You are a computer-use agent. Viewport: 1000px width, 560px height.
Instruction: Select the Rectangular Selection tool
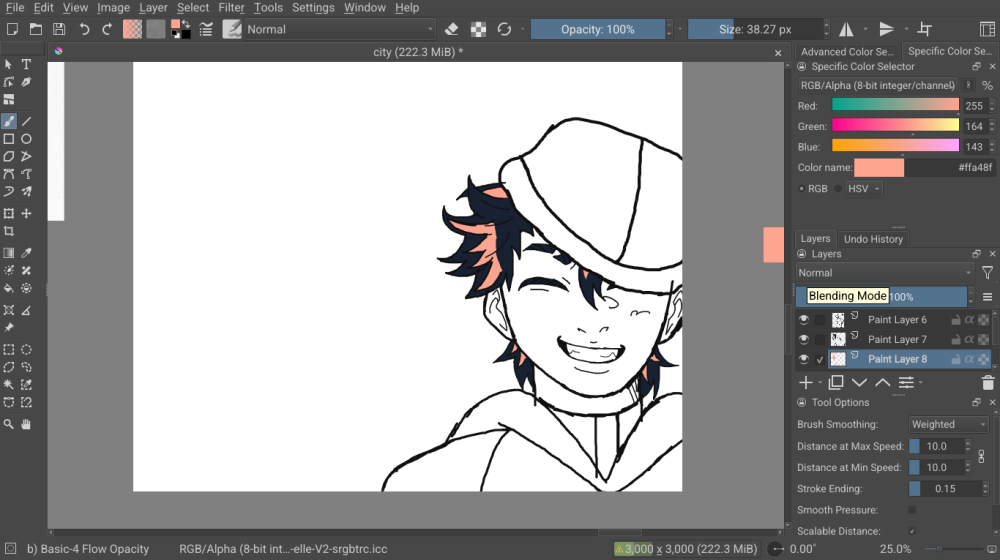click(x=9, y=350)
